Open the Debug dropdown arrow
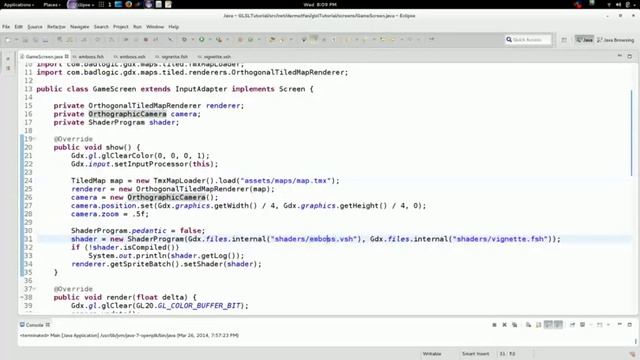 (192, 40)
